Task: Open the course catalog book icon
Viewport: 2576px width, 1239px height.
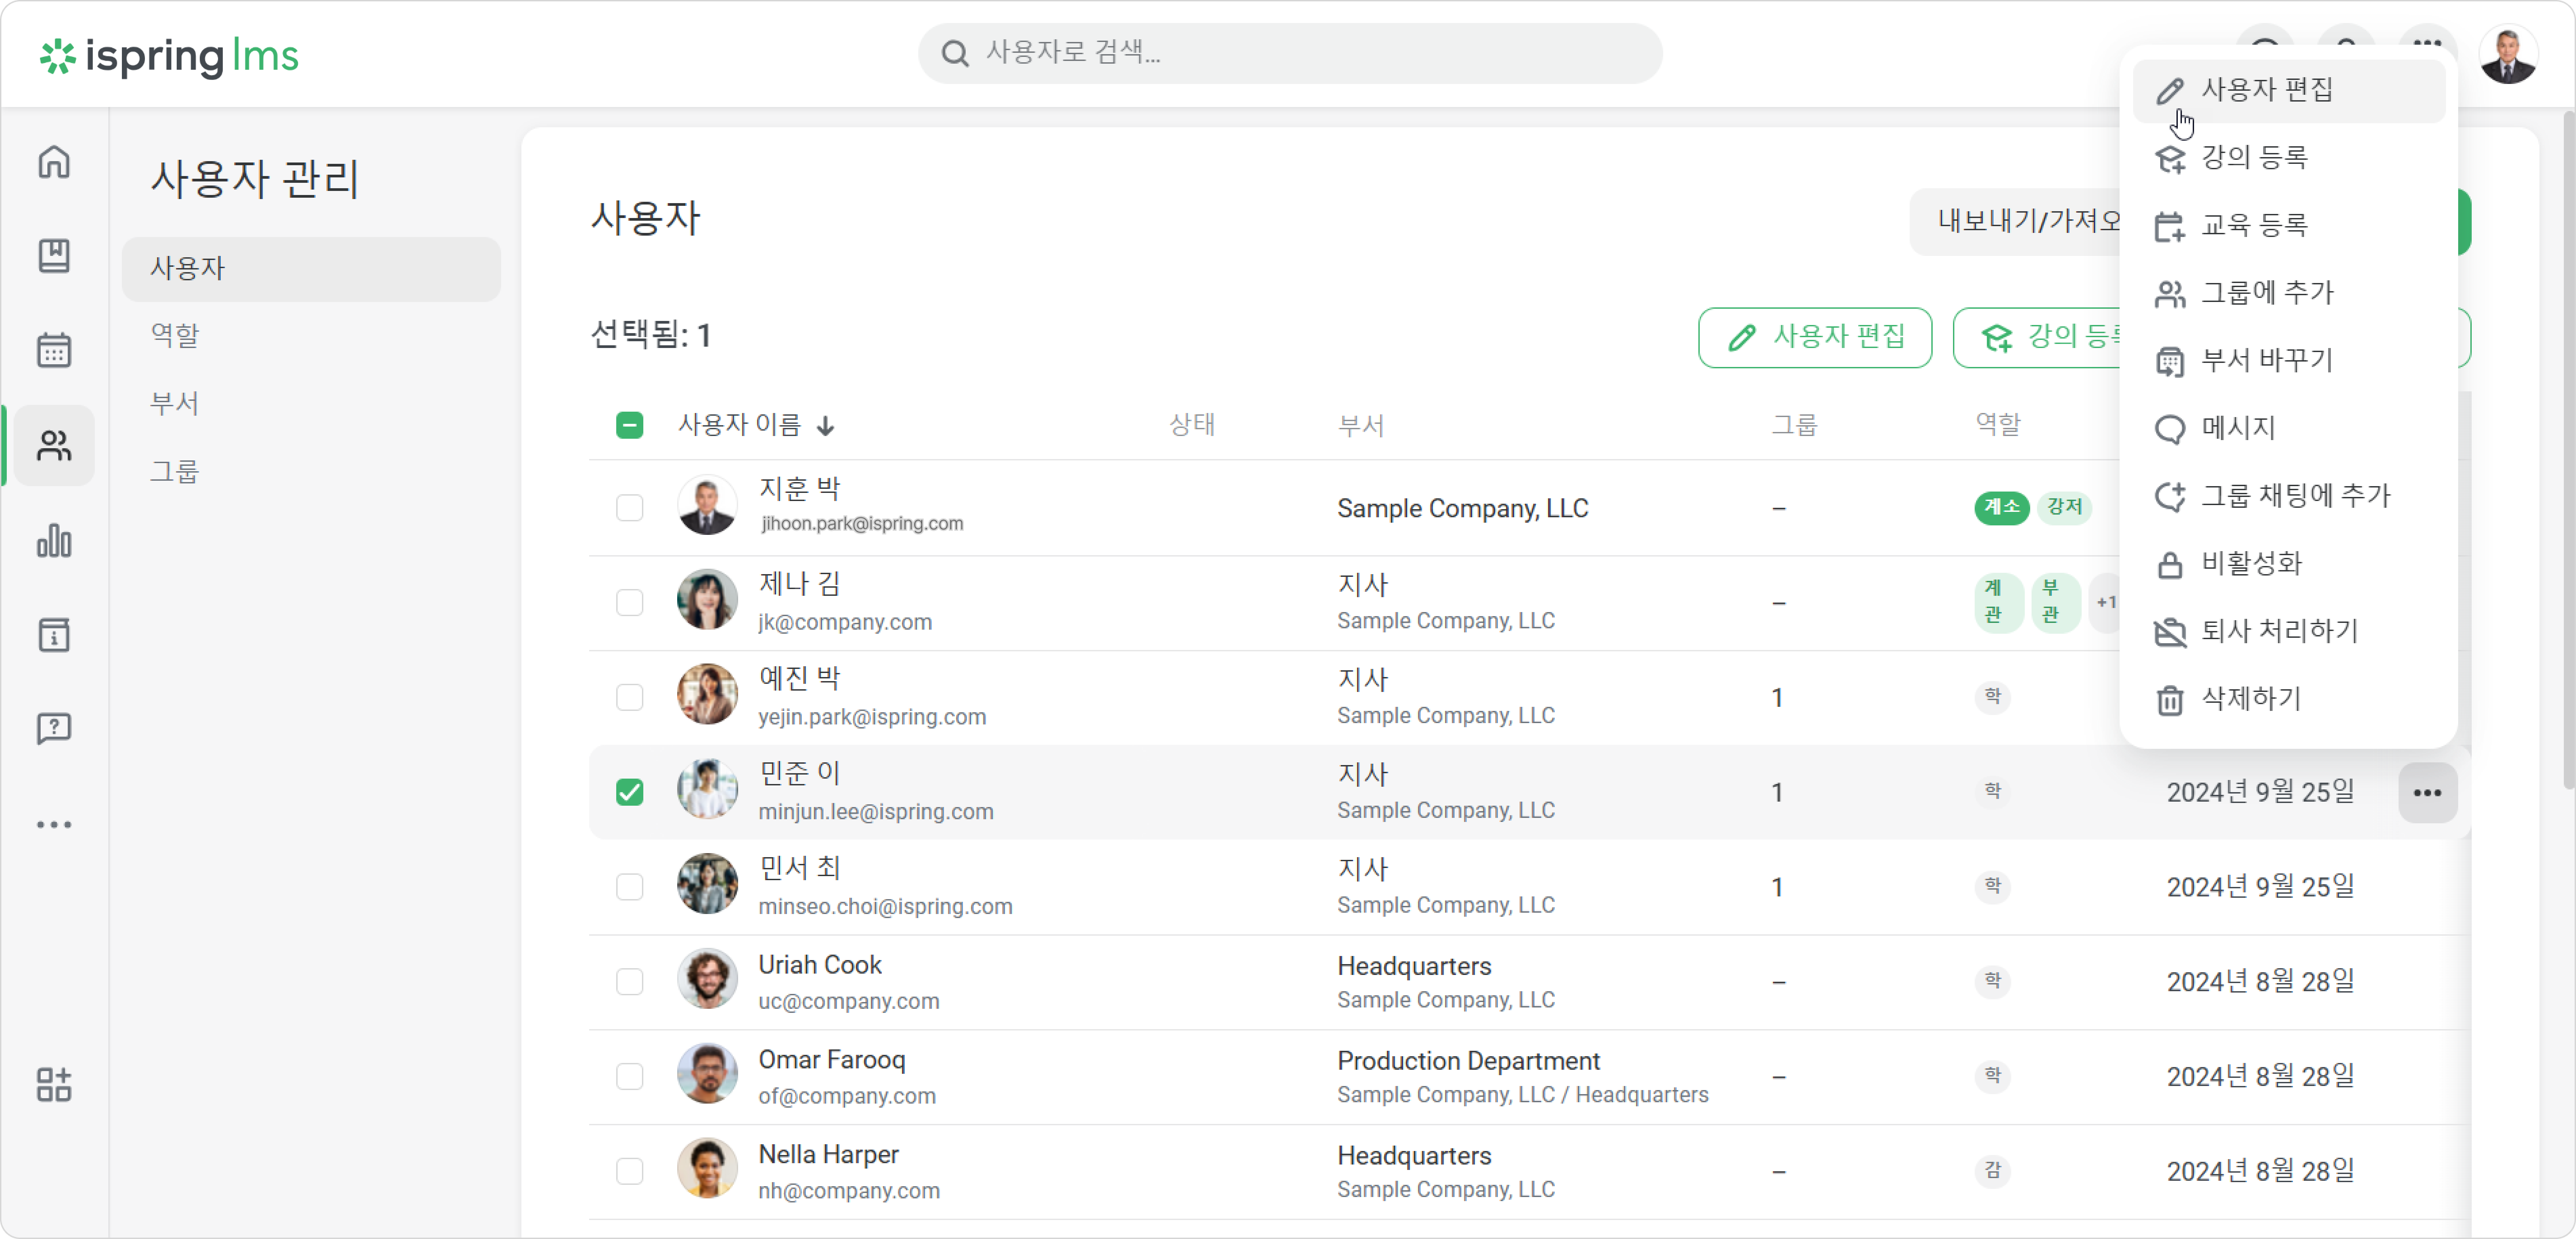Action: click(x=54, y=256)
